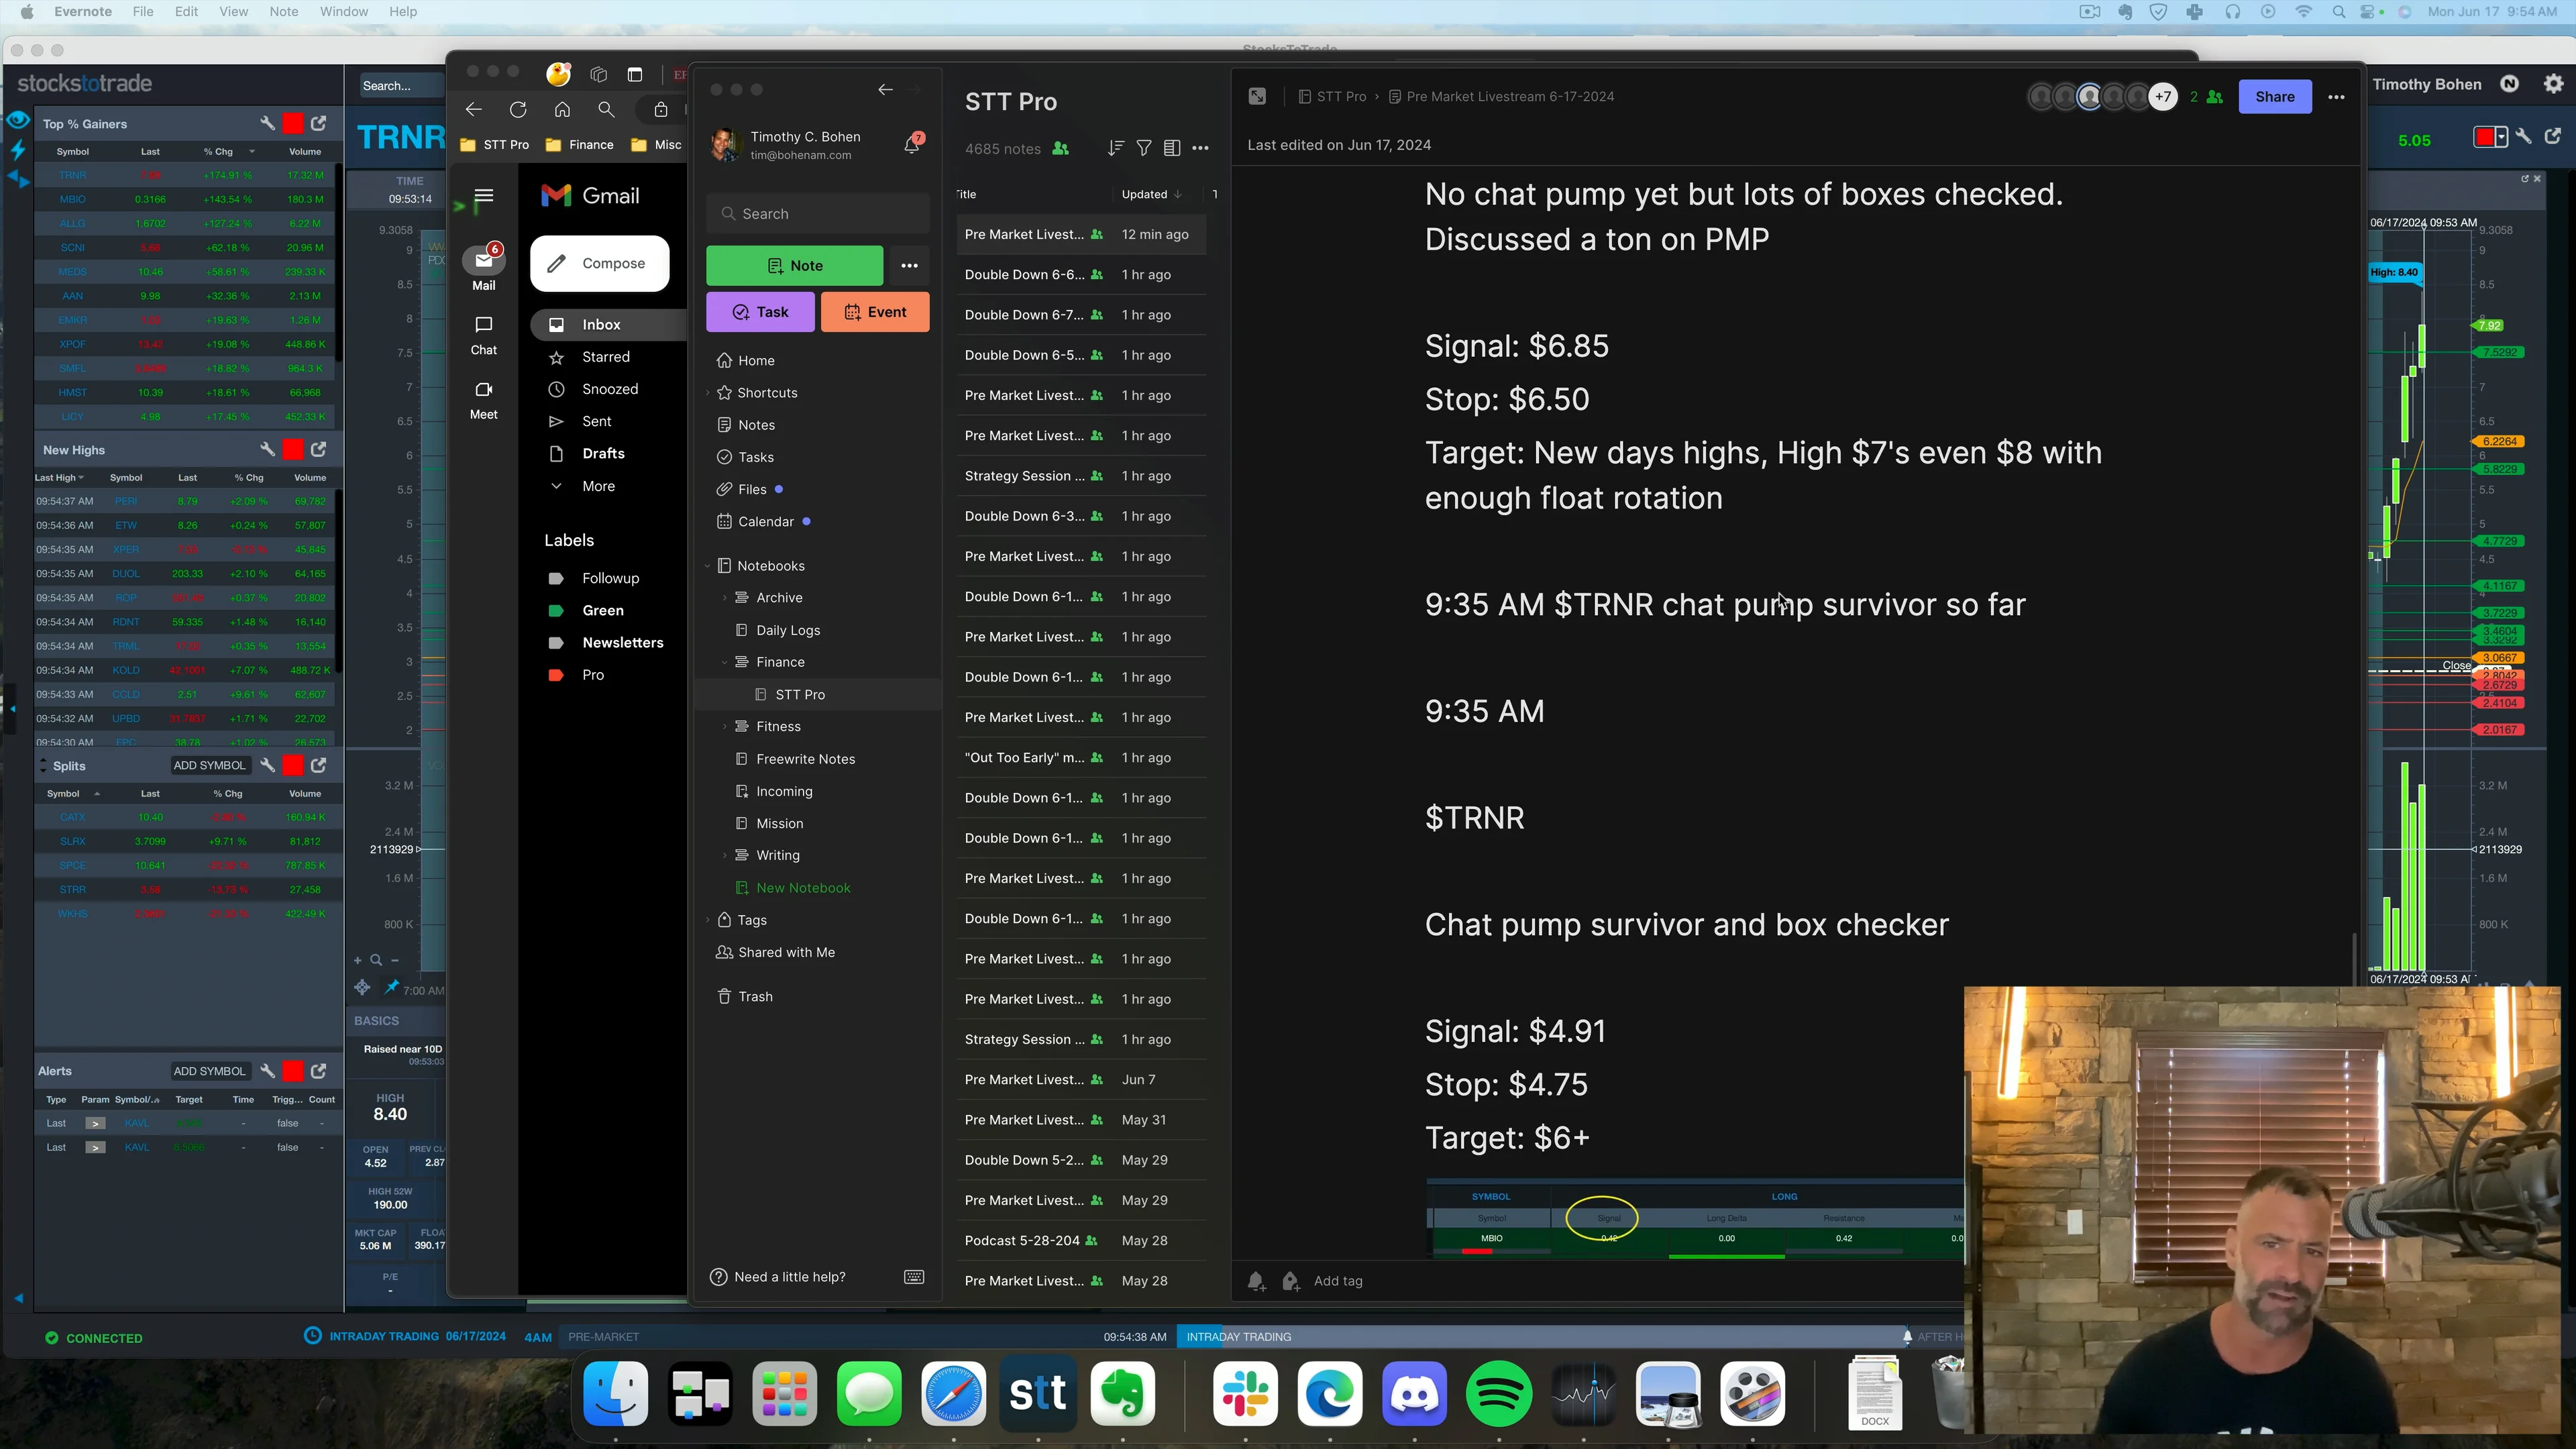This screenshot has height=1449, width=2576.
Task: Pop out the New Highs panel
Action: tap(319, 450)
